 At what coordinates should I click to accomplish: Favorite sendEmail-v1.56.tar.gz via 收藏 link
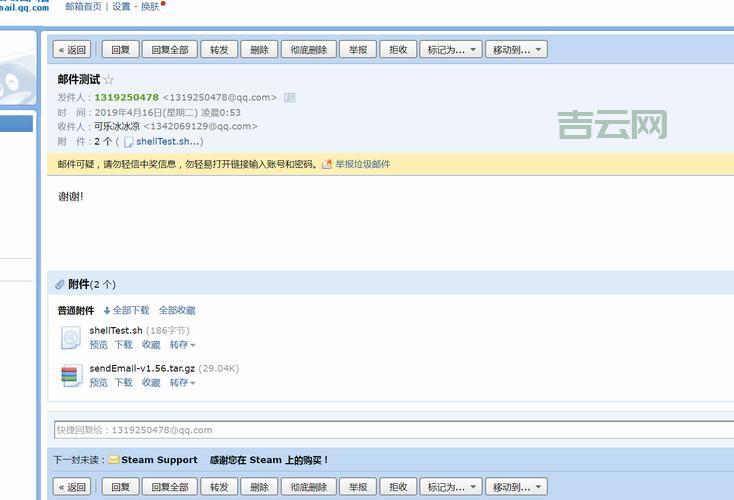[151, 383]
